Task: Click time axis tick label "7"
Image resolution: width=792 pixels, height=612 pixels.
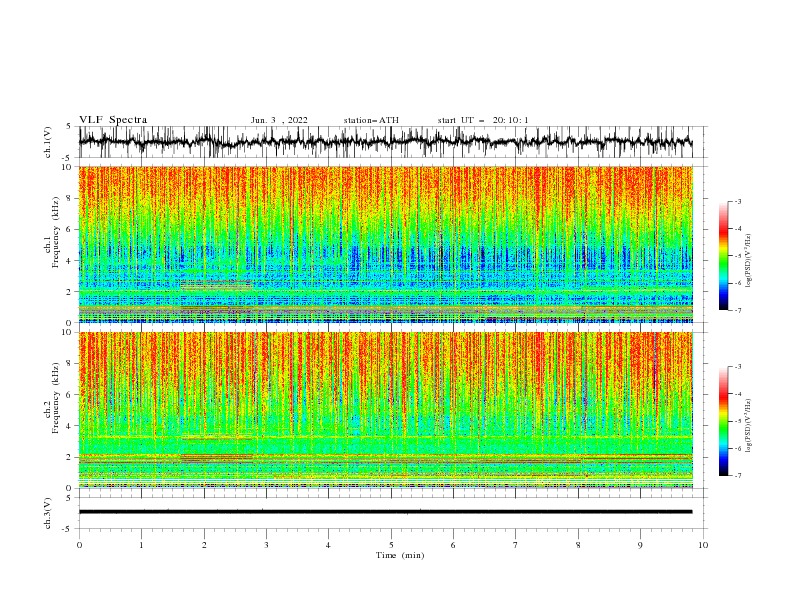Action: click(516, 545)
